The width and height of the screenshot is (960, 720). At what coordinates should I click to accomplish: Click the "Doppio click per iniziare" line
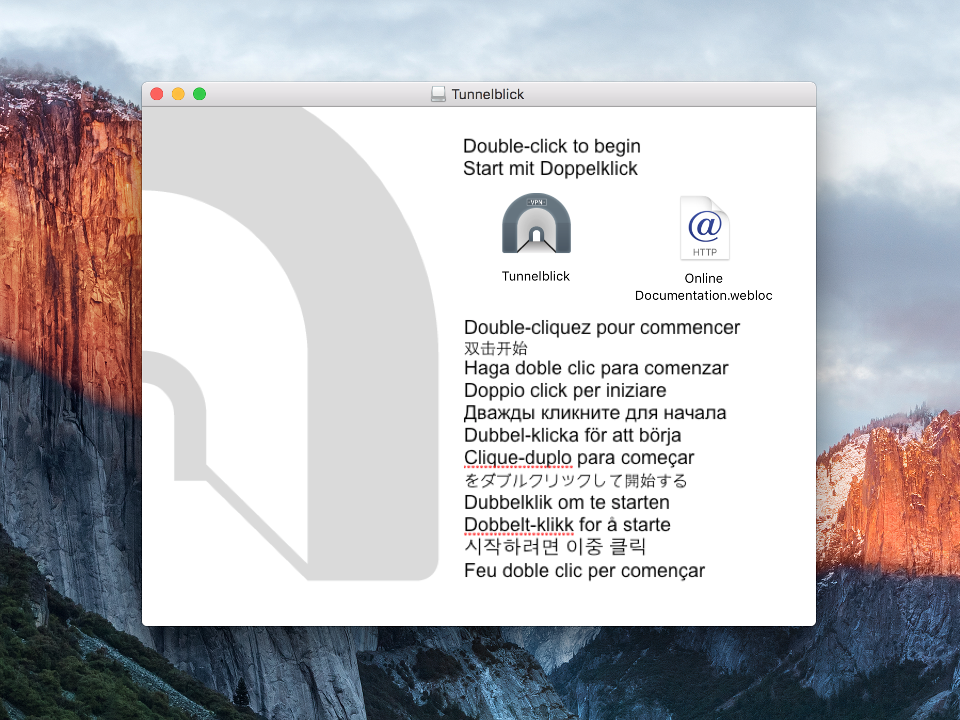[565, 390]
